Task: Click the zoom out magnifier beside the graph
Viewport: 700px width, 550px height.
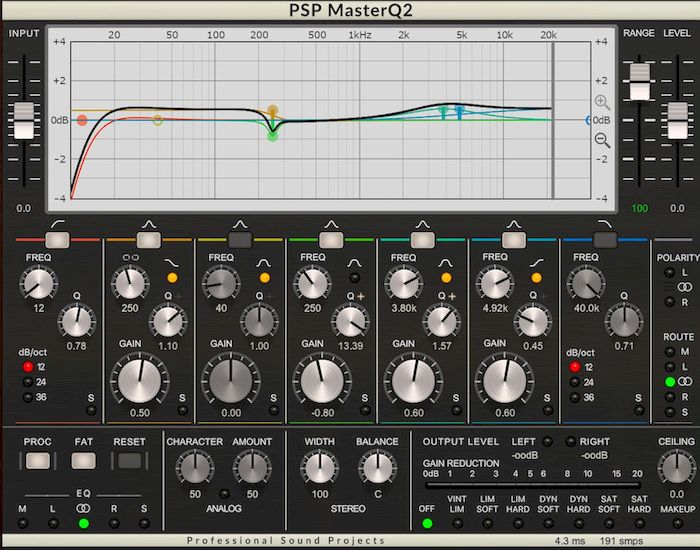Action: (x=602, y=140)
